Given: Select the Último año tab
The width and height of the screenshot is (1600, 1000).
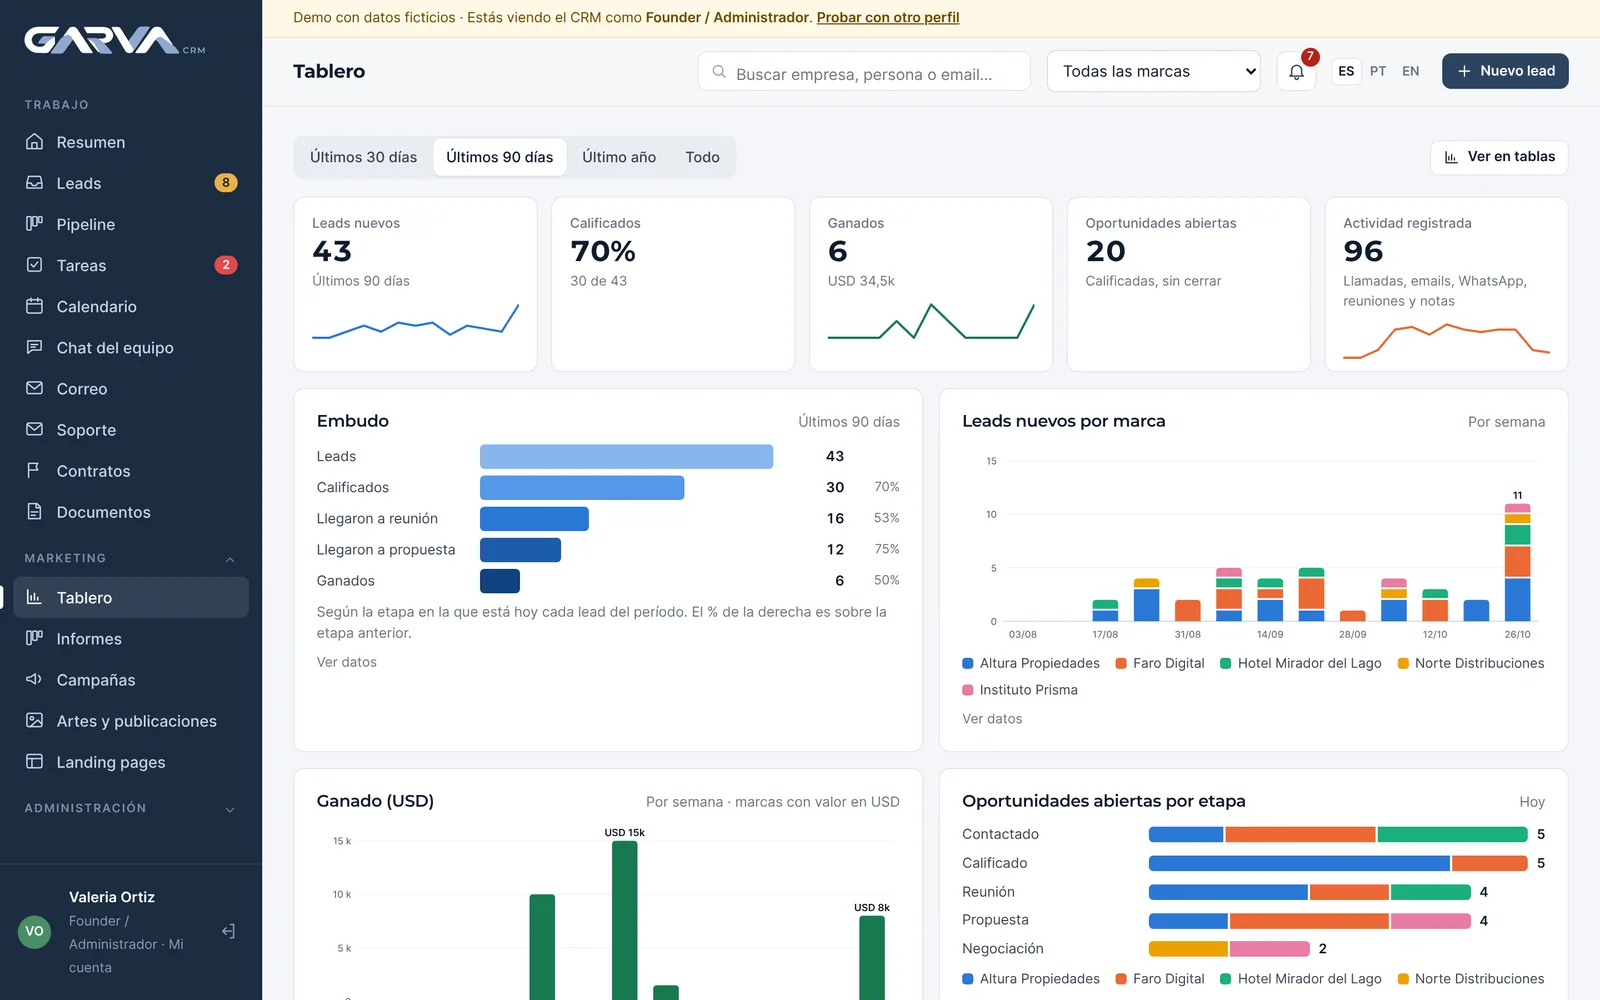Looking at the screenshot, I should (619, 157).
